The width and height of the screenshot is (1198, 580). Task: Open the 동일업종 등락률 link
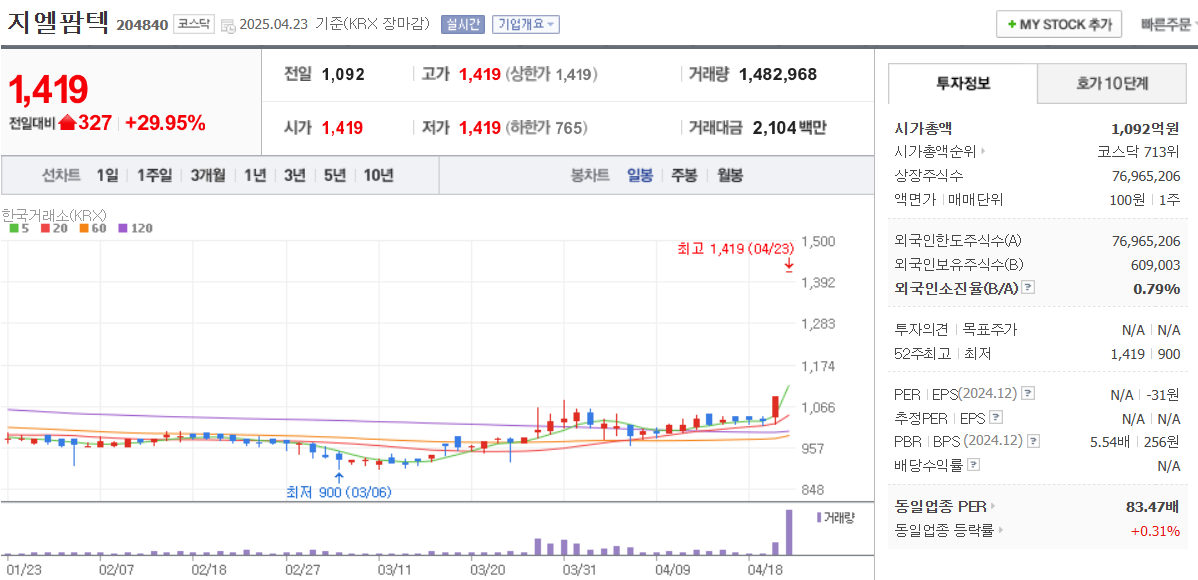[x=944, y=530]
